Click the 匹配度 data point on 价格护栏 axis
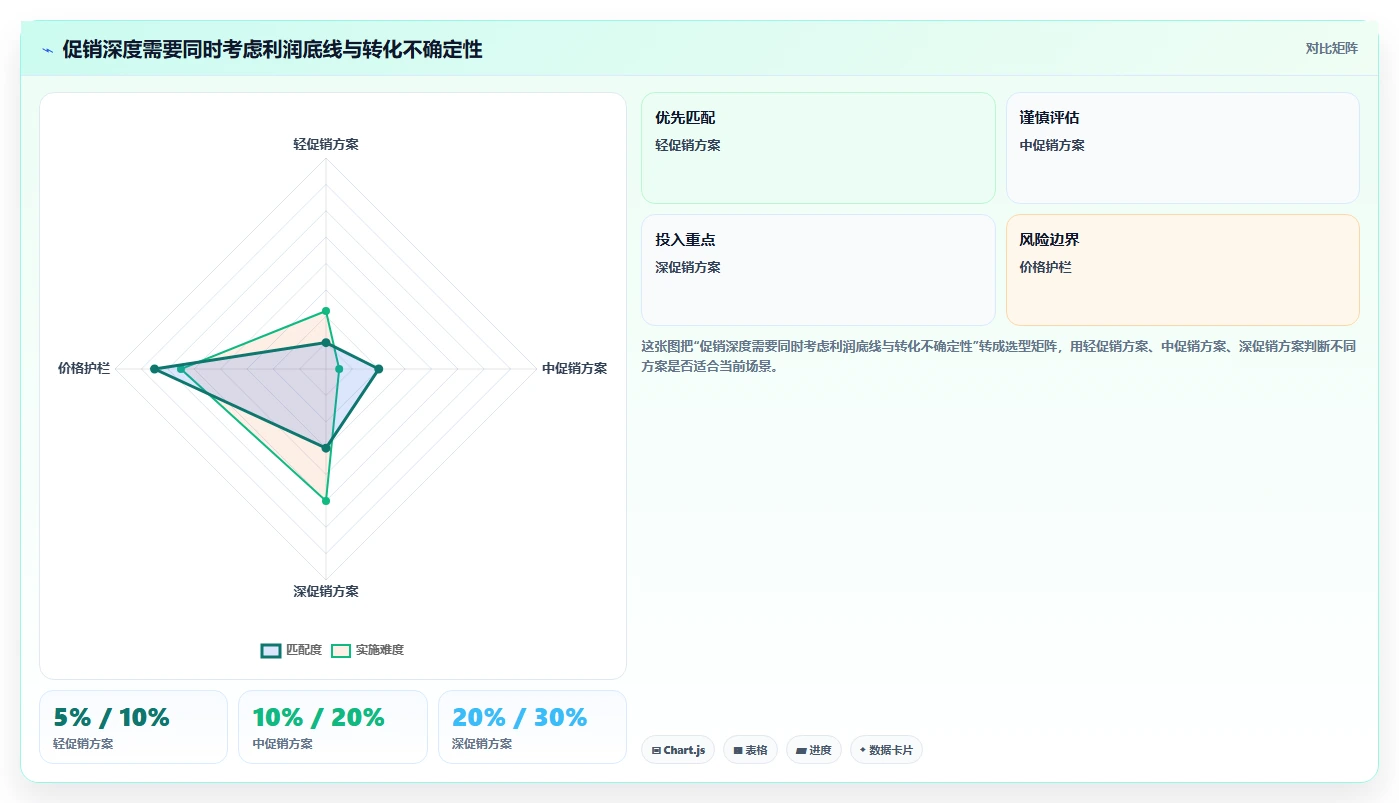This screenshot has height=803, width=1399. (154, 370)
